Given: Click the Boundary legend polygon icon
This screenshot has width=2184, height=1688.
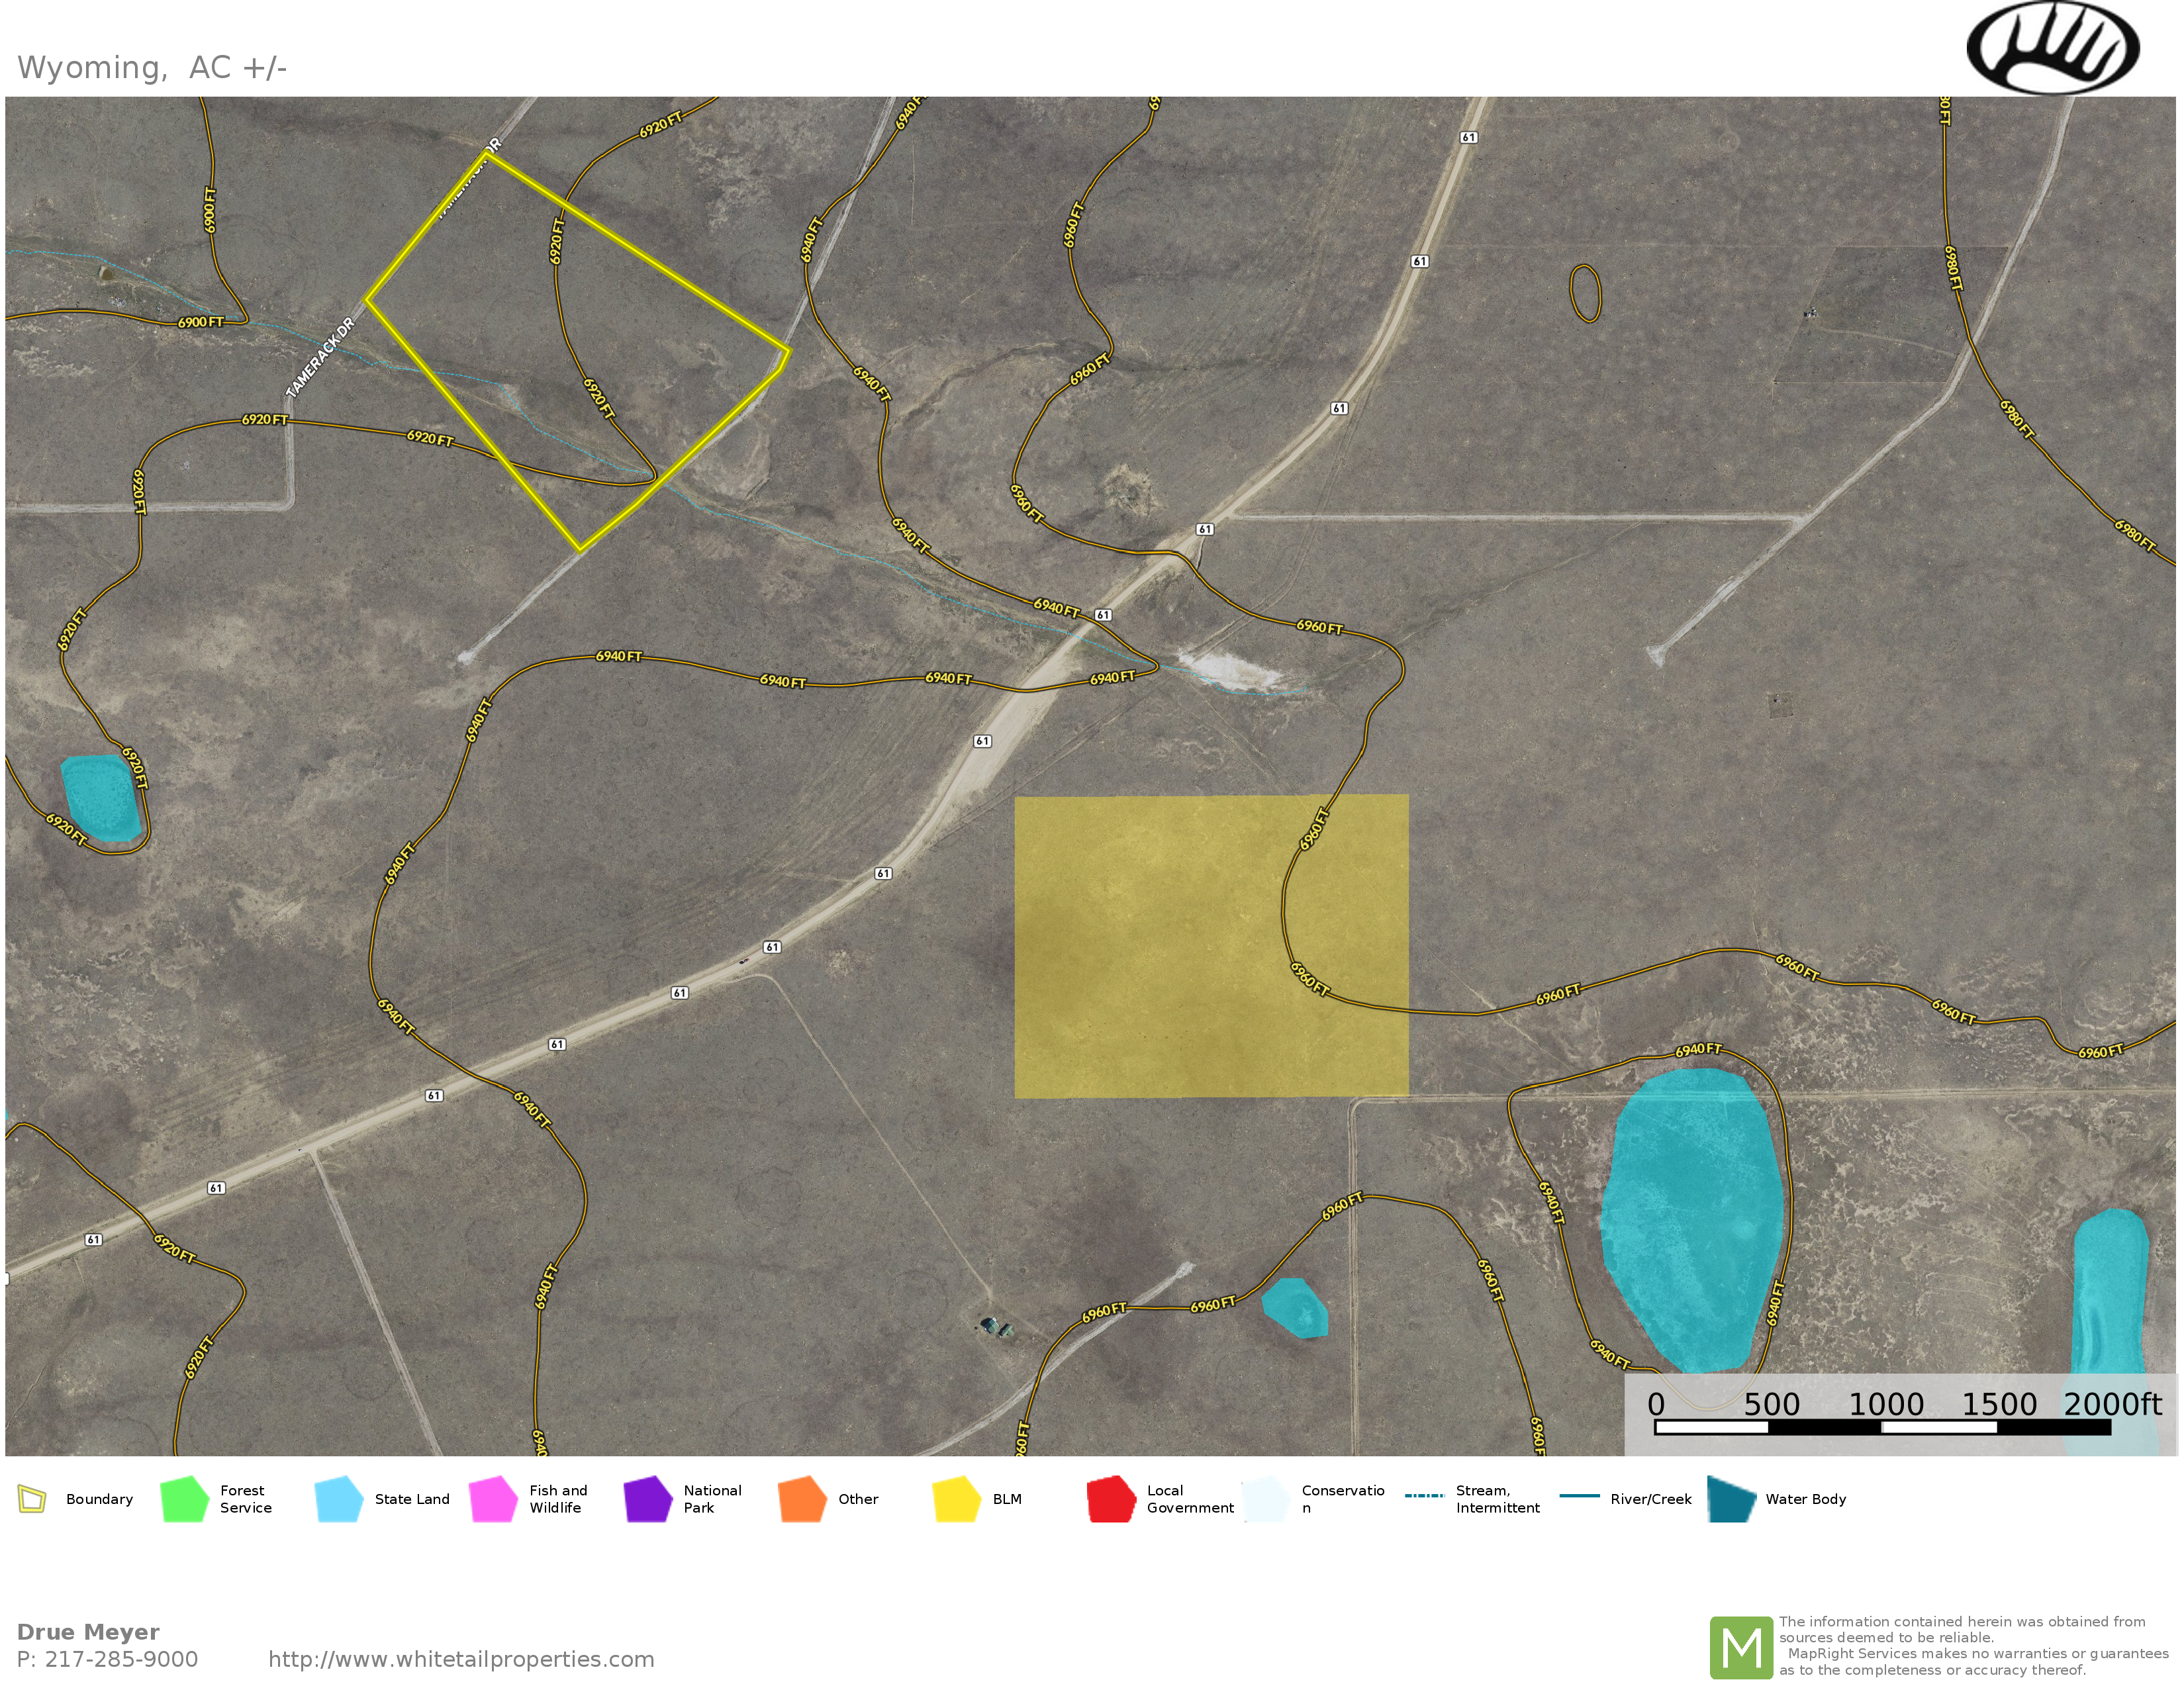Looking at the screenshot, I should coord(32,1499).
